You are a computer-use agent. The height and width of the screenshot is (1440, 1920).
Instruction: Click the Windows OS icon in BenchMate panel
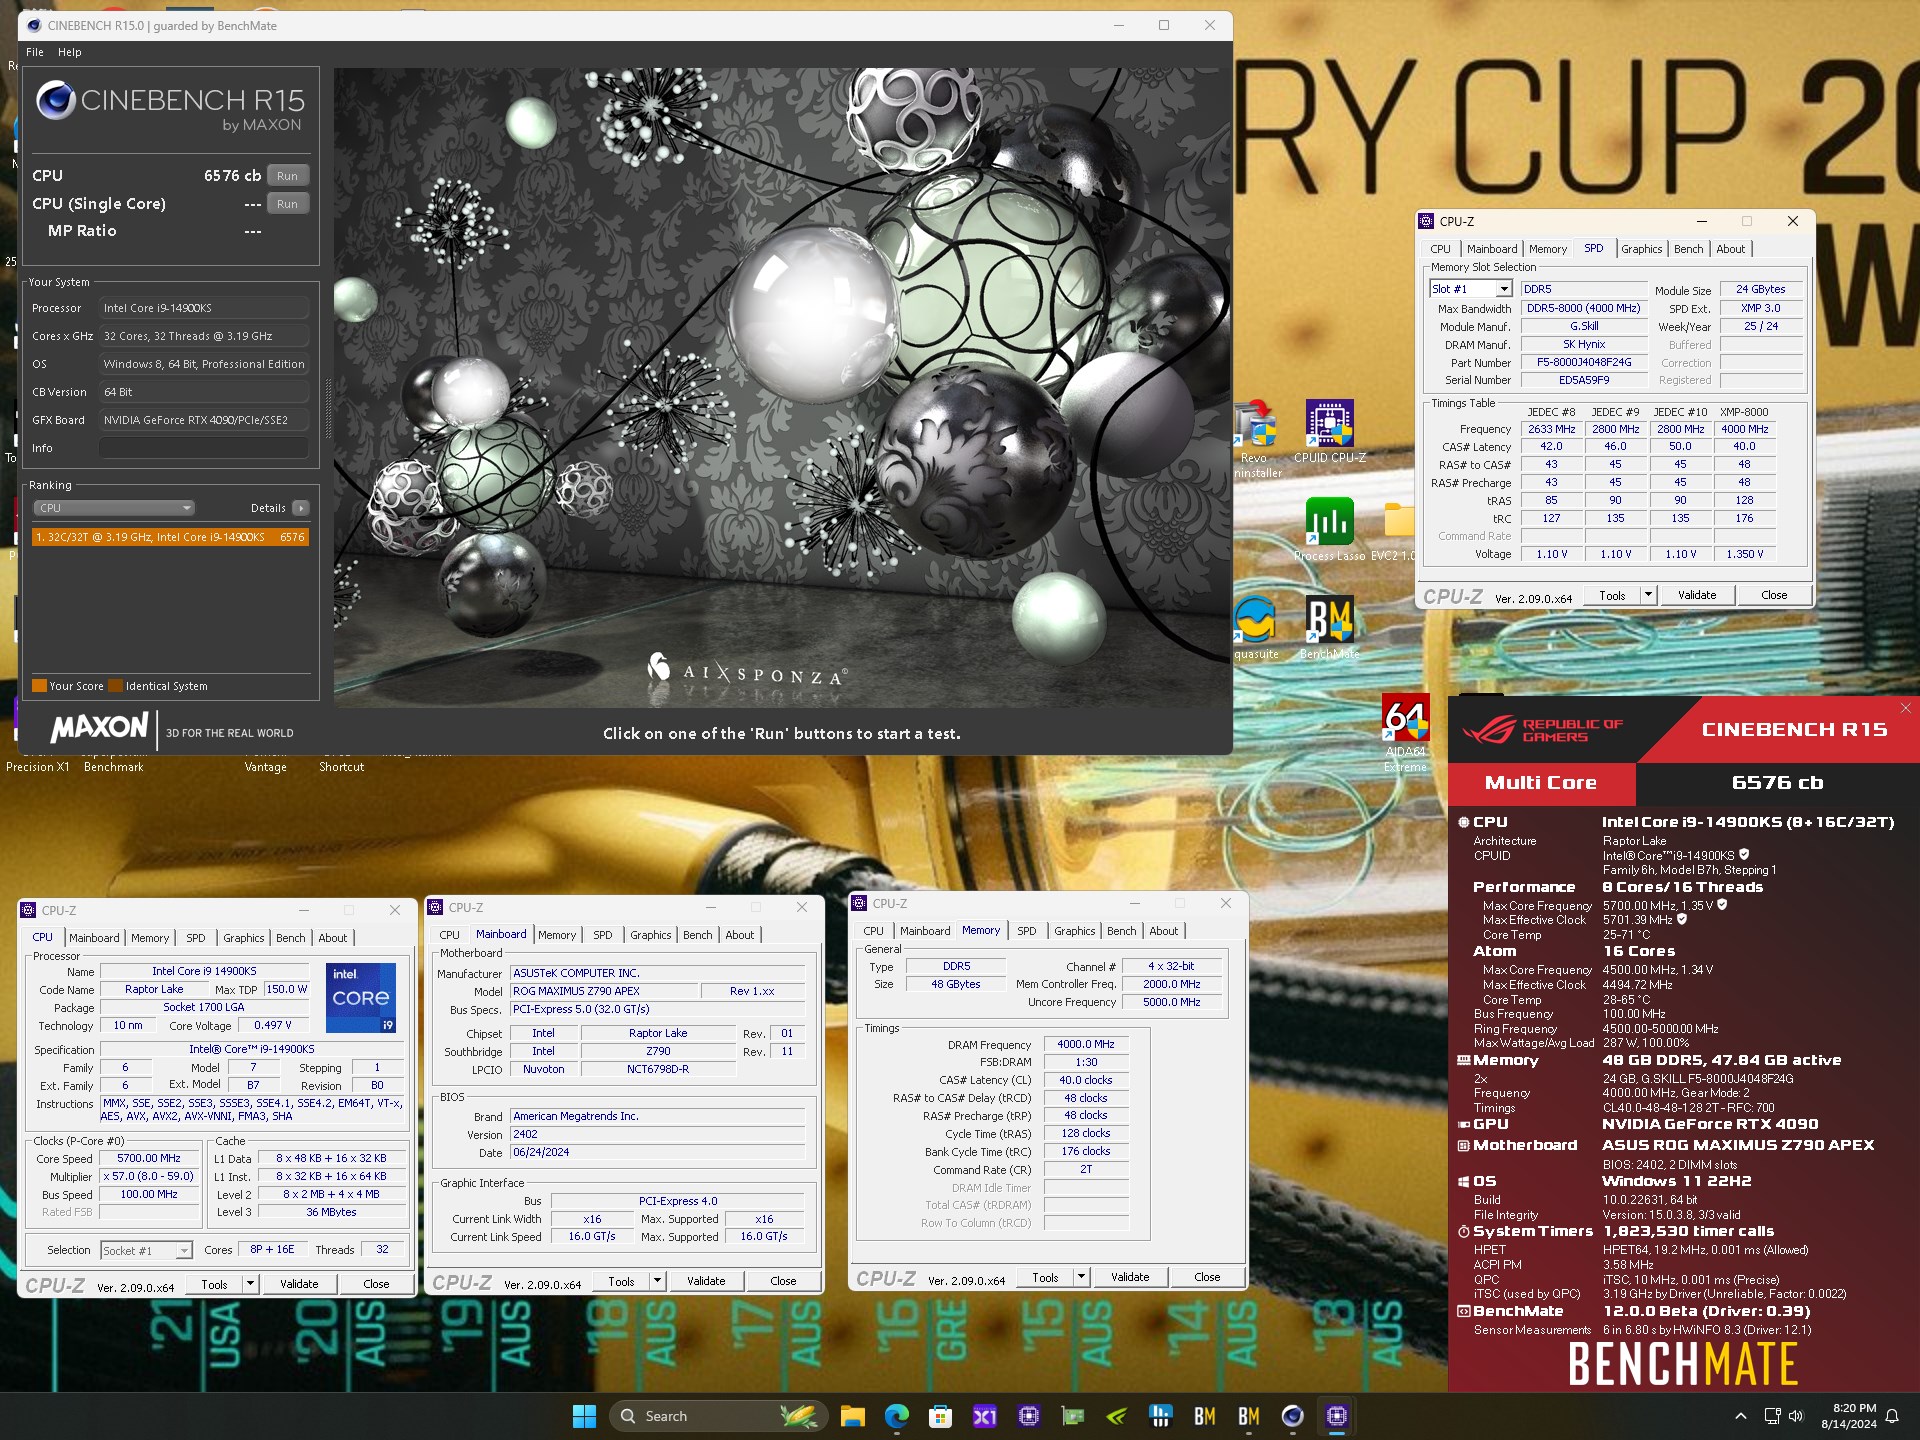coord(1464,1181)
